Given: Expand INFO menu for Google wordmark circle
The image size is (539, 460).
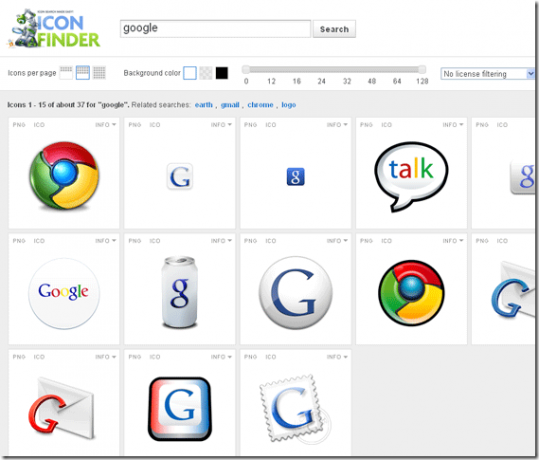Looking at the screenshot, I should (106, 241).
